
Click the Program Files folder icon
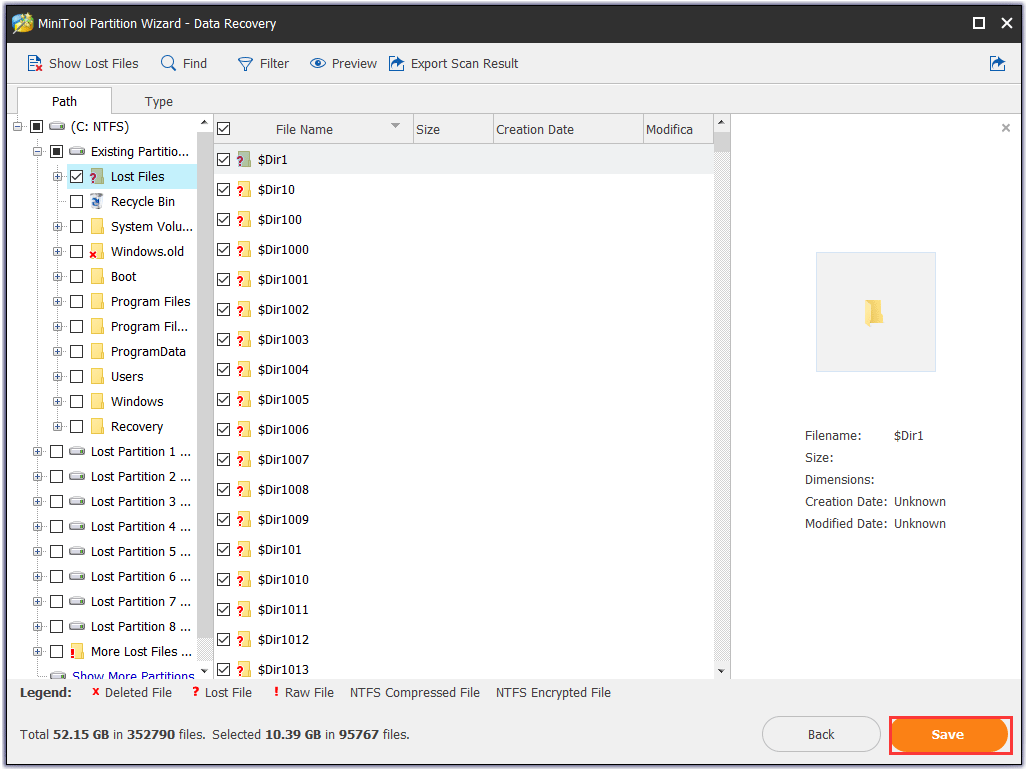point(98,301)
